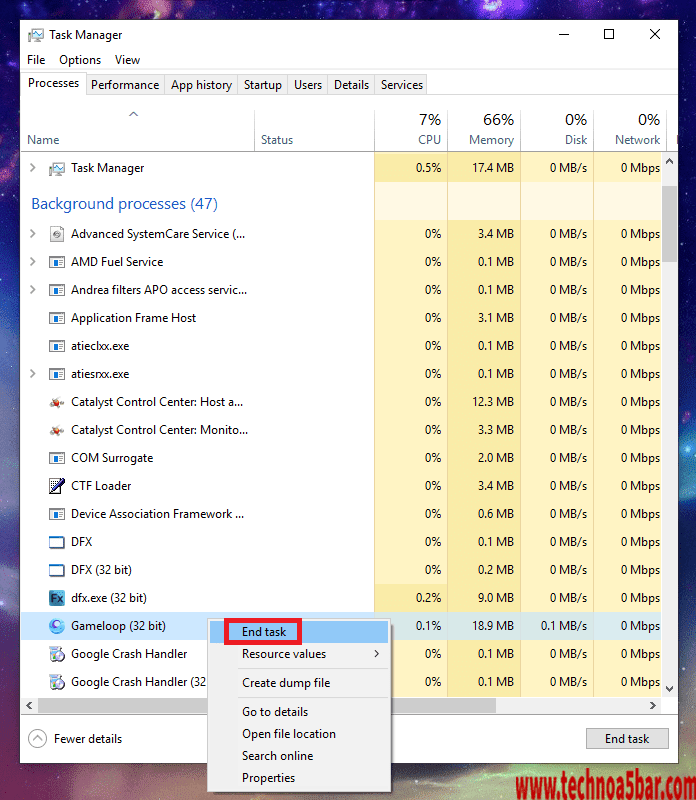Click the Gameloop (32 bit) icon

(x=57, y=626)
